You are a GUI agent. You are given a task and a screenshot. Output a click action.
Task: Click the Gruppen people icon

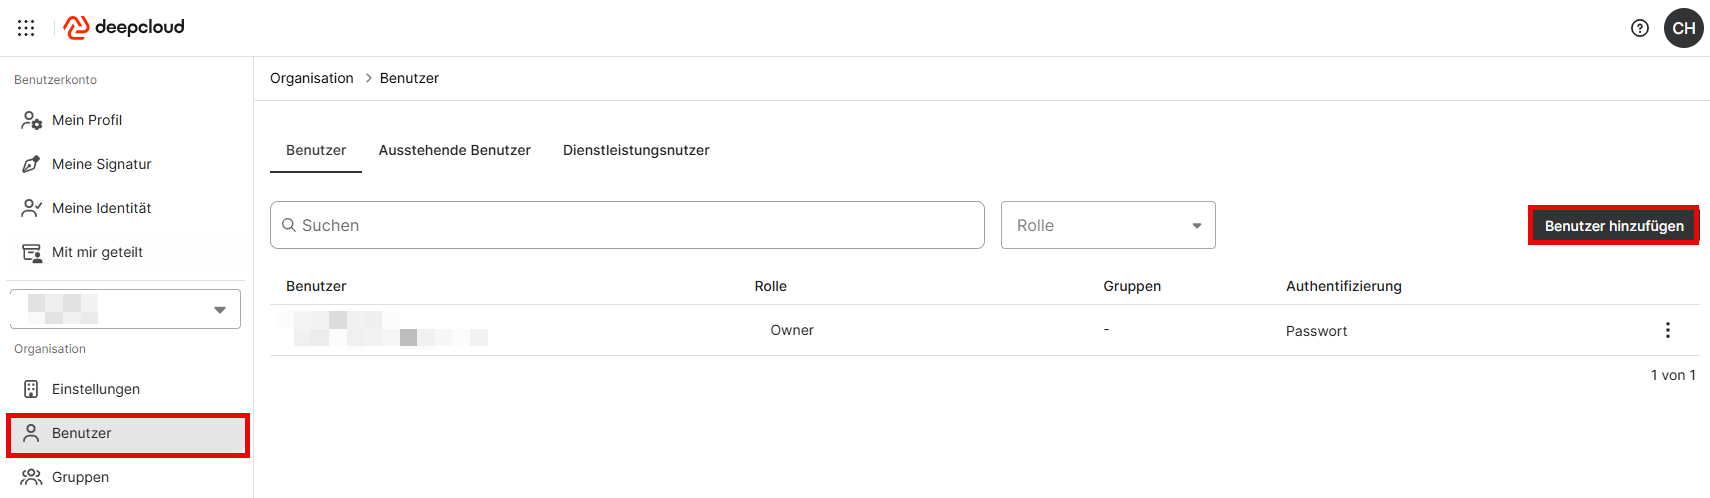[x=31, y=477]
